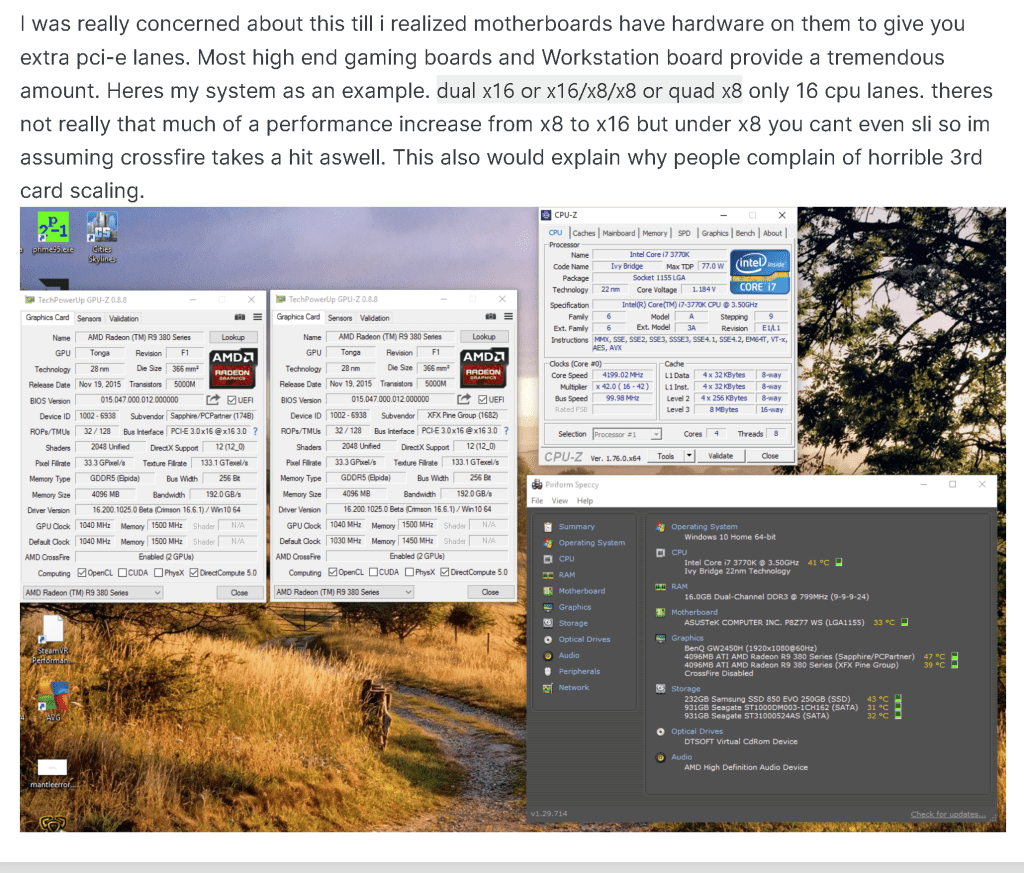This screenshot has width=1024, height=873.
Task: Select CPU in the Speccy sidebar
Action: pyautogui.click(x=566, y=559)
